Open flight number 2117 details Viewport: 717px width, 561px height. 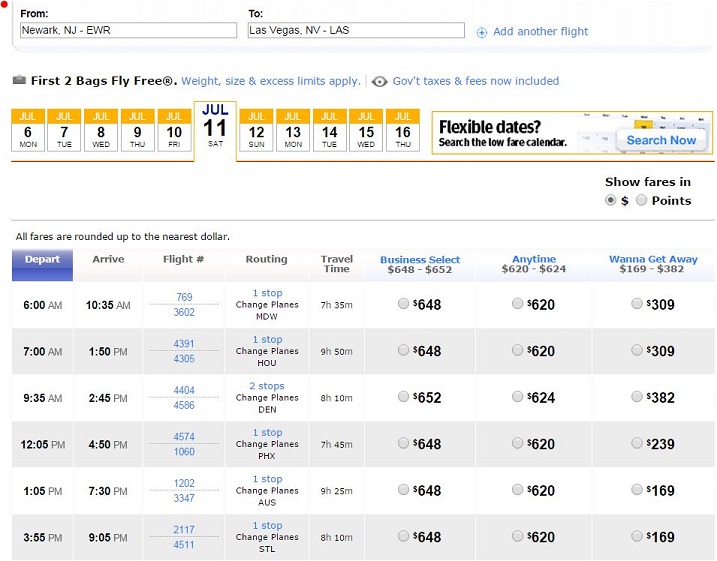tap(184, 529)
